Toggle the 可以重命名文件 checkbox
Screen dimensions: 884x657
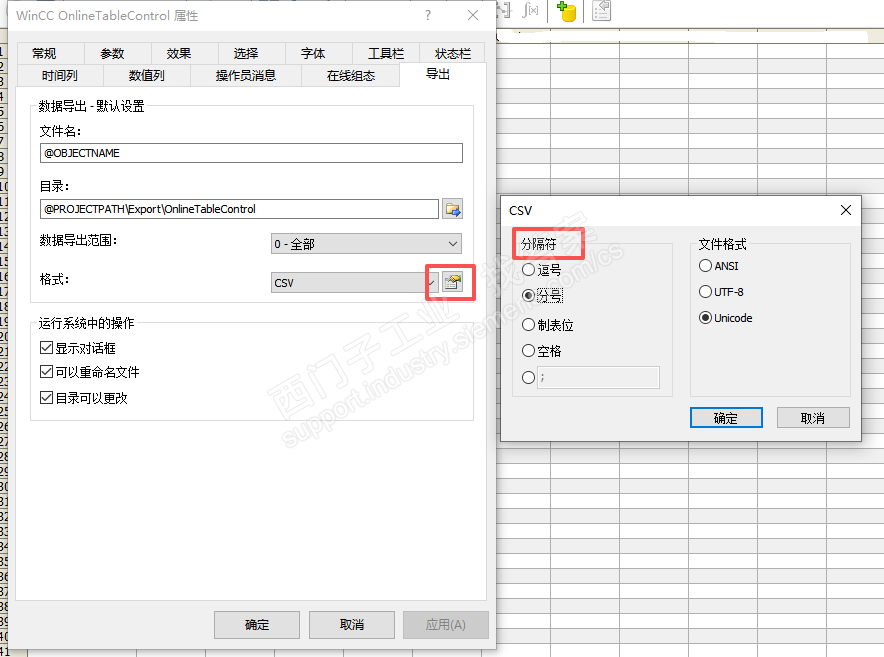90,372
